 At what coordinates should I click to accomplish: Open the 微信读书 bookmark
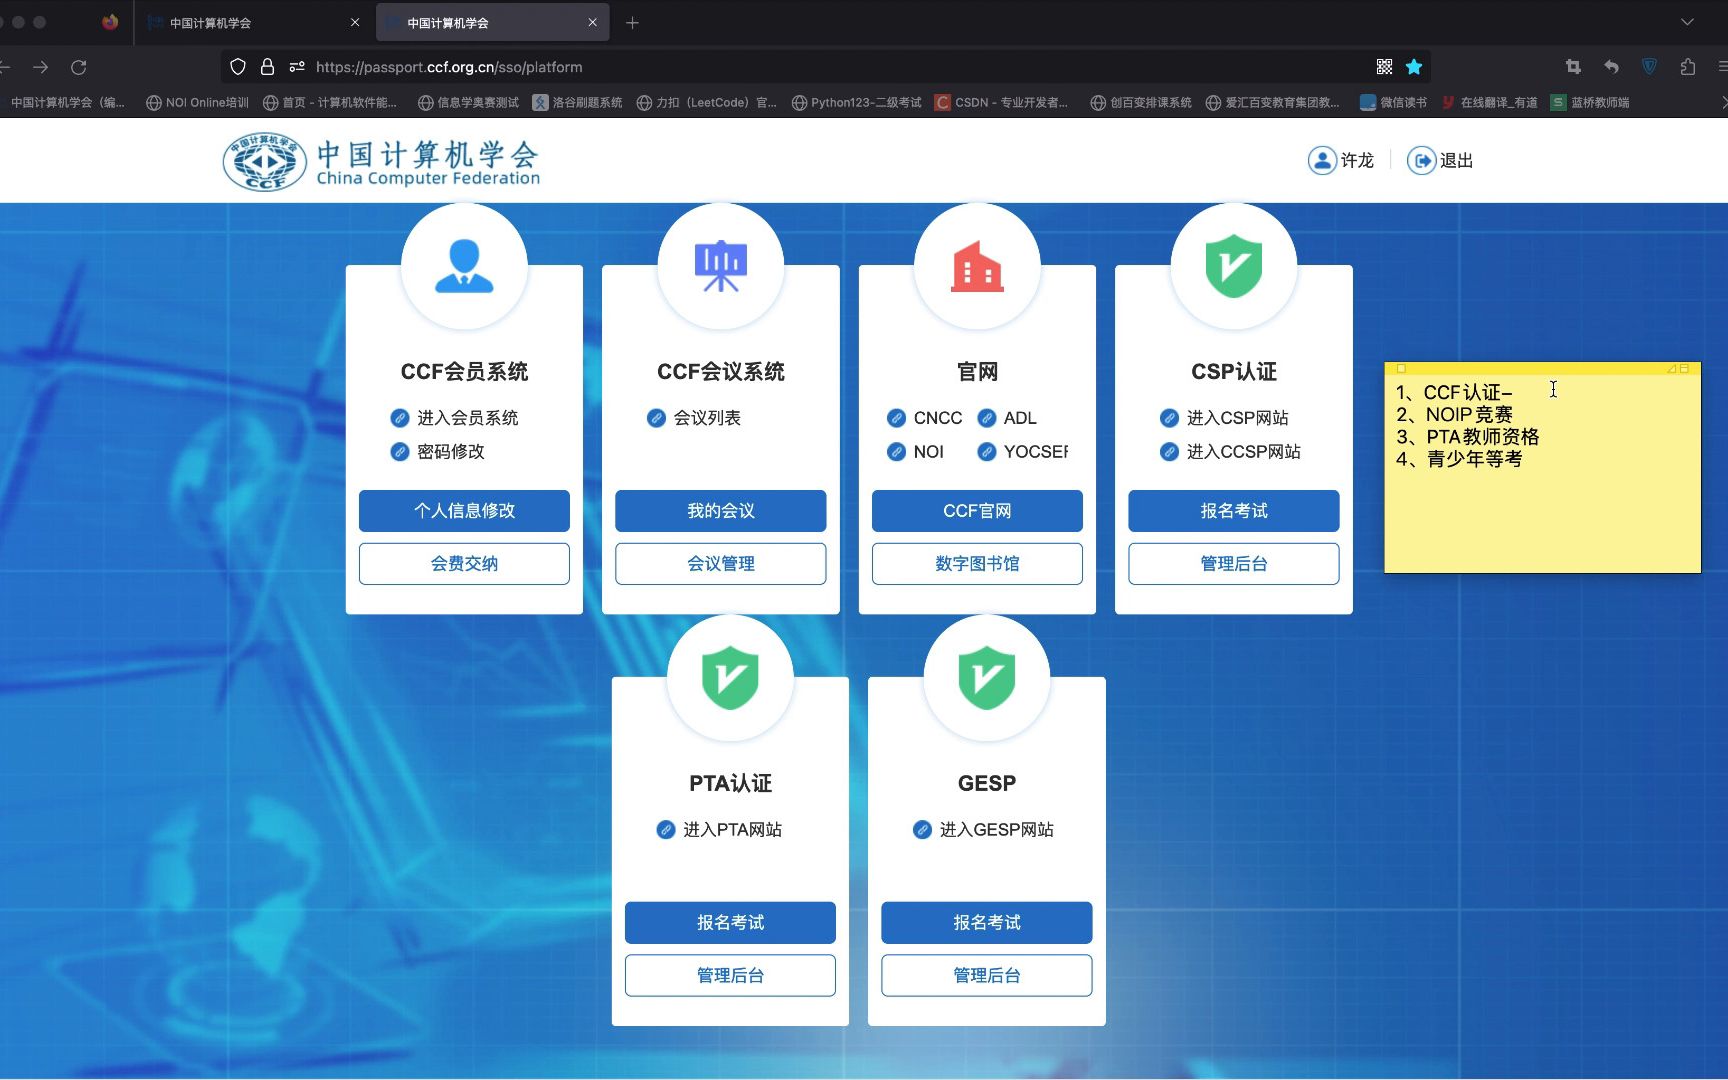tap(1393, 102)
